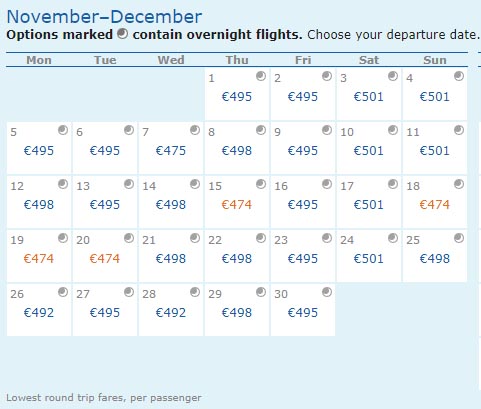Pick day 30 fare of €495
Viewport: 481px width, 409px height.
point(303,313)
